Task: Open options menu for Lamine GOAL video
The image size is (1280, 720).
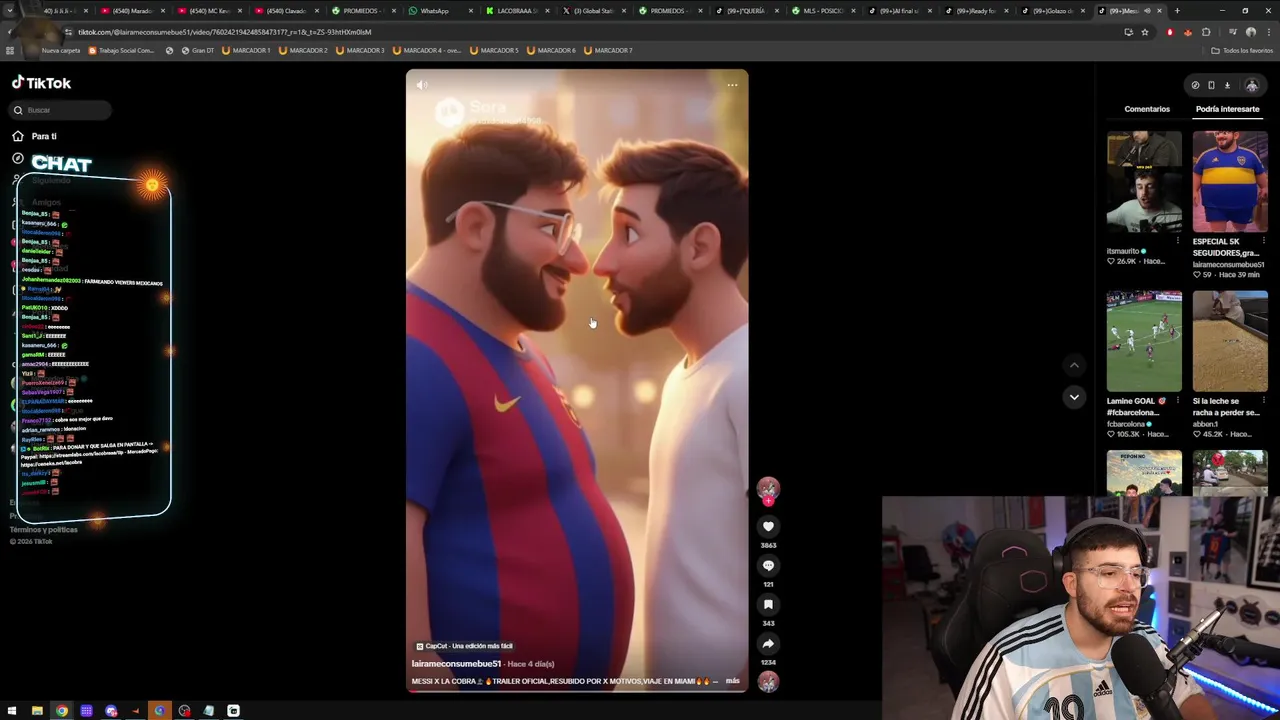Action: pyautogui.click(x=1177, y=401)
